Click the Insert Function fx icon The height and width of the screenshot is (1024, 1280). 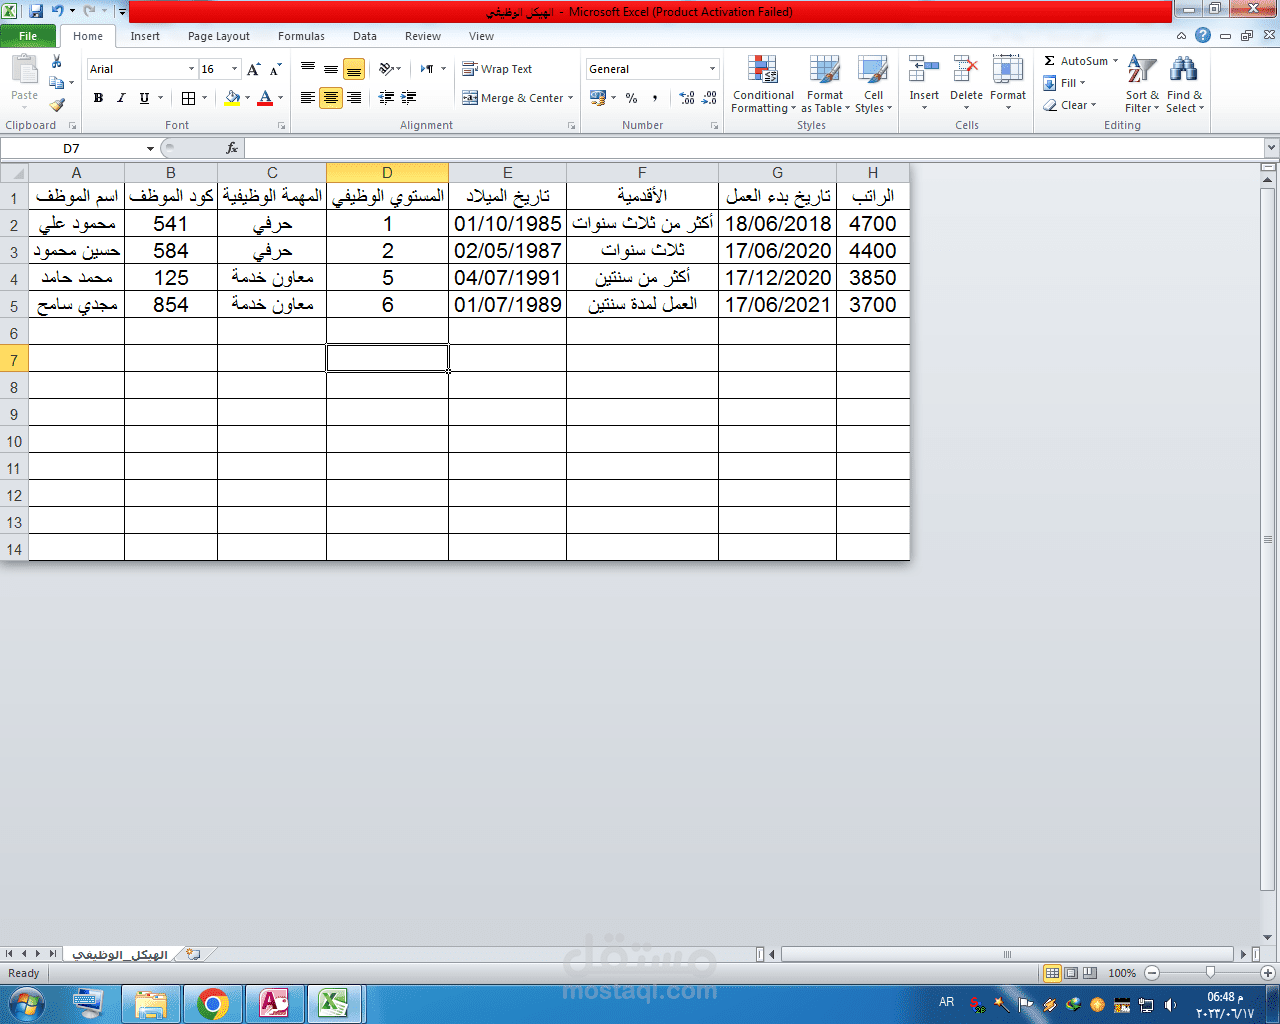(x=232, y=148)
